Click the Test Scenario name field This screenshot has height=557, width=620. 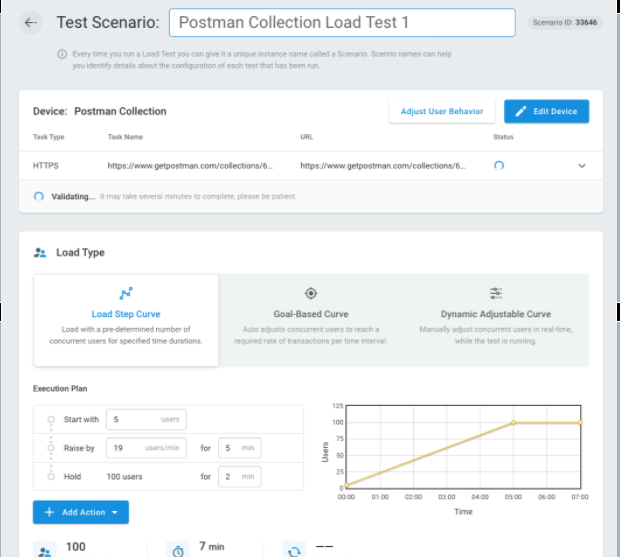pyautogui.click(x=342, y=22)
